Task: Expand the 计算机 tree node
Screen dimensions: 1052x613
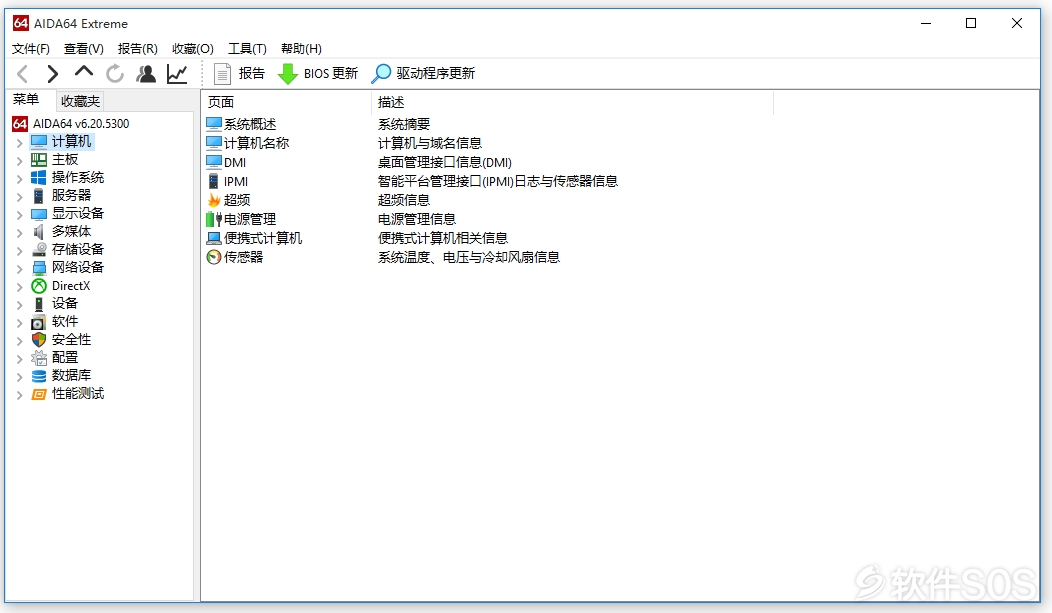Action: (19, 143)
